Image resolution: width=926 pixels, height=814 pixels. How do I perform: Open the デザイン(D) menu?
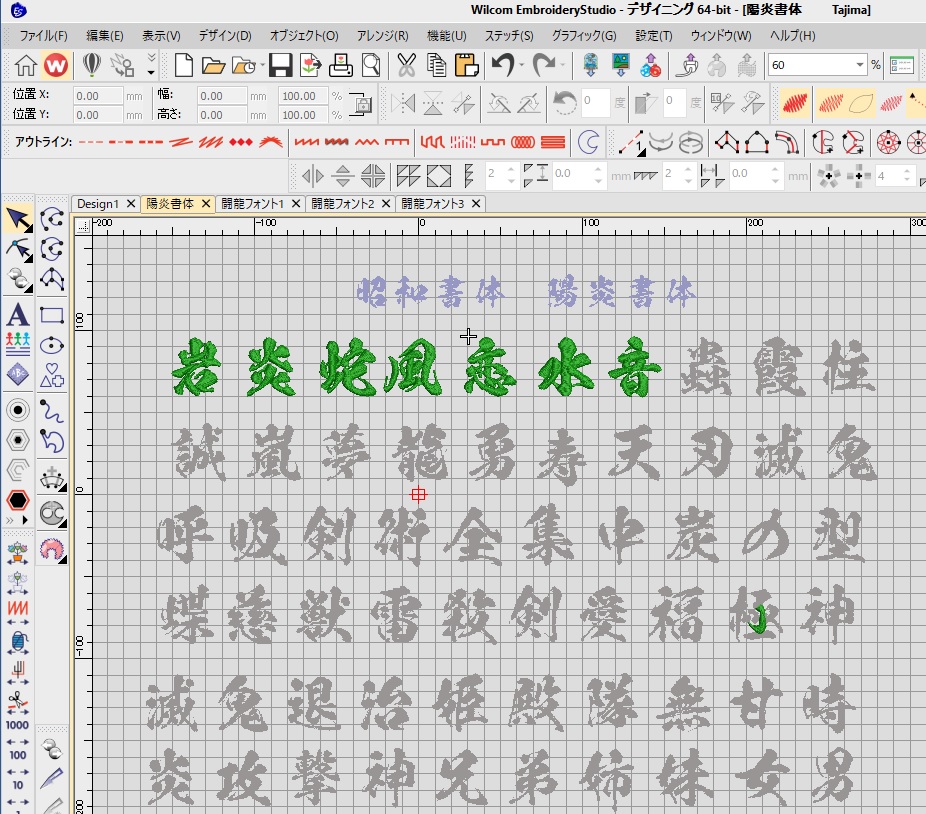(x=224, y=35)
